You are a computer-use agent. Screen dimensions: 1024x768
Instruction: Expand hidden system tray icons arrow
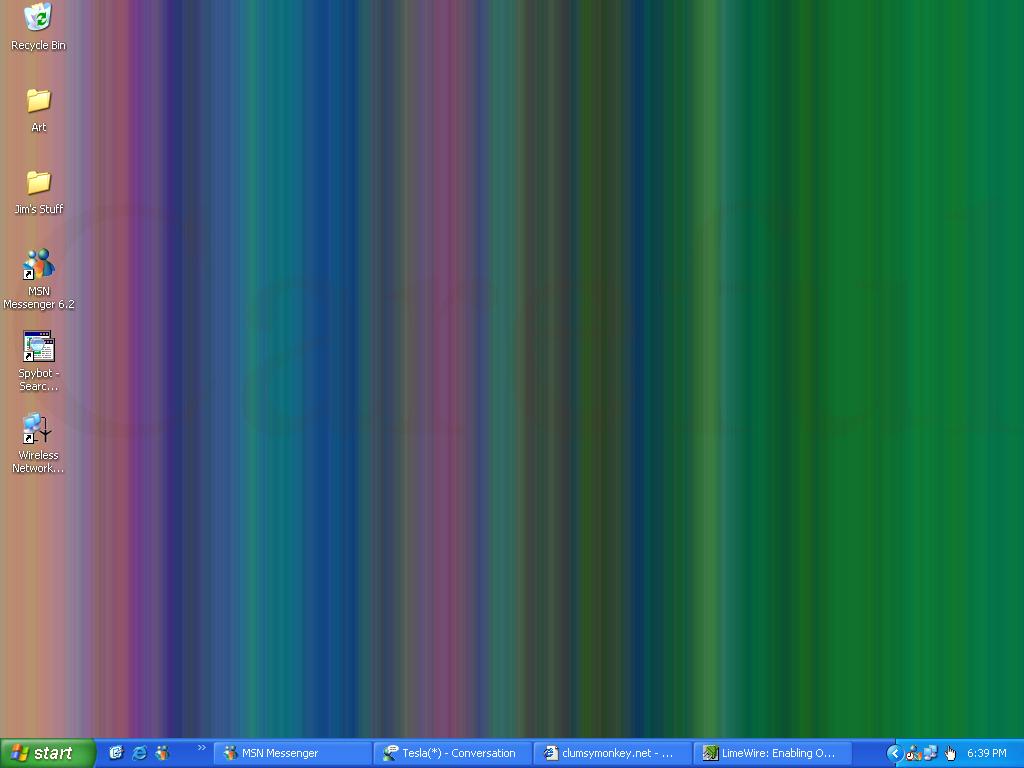tap(894, 753)
